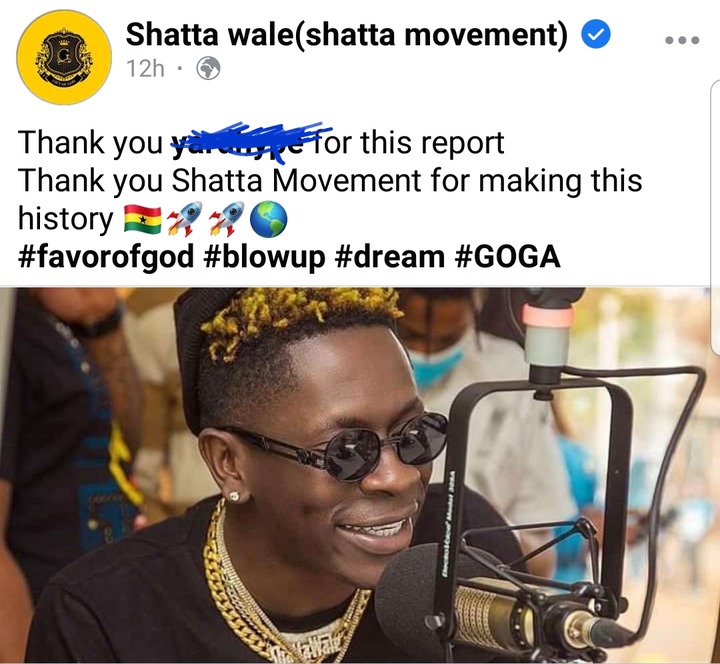This screenshot has height=664, width=720.
Task: Click the 'Thank you Shatta Movement' text line
Action: coord(330,180)
